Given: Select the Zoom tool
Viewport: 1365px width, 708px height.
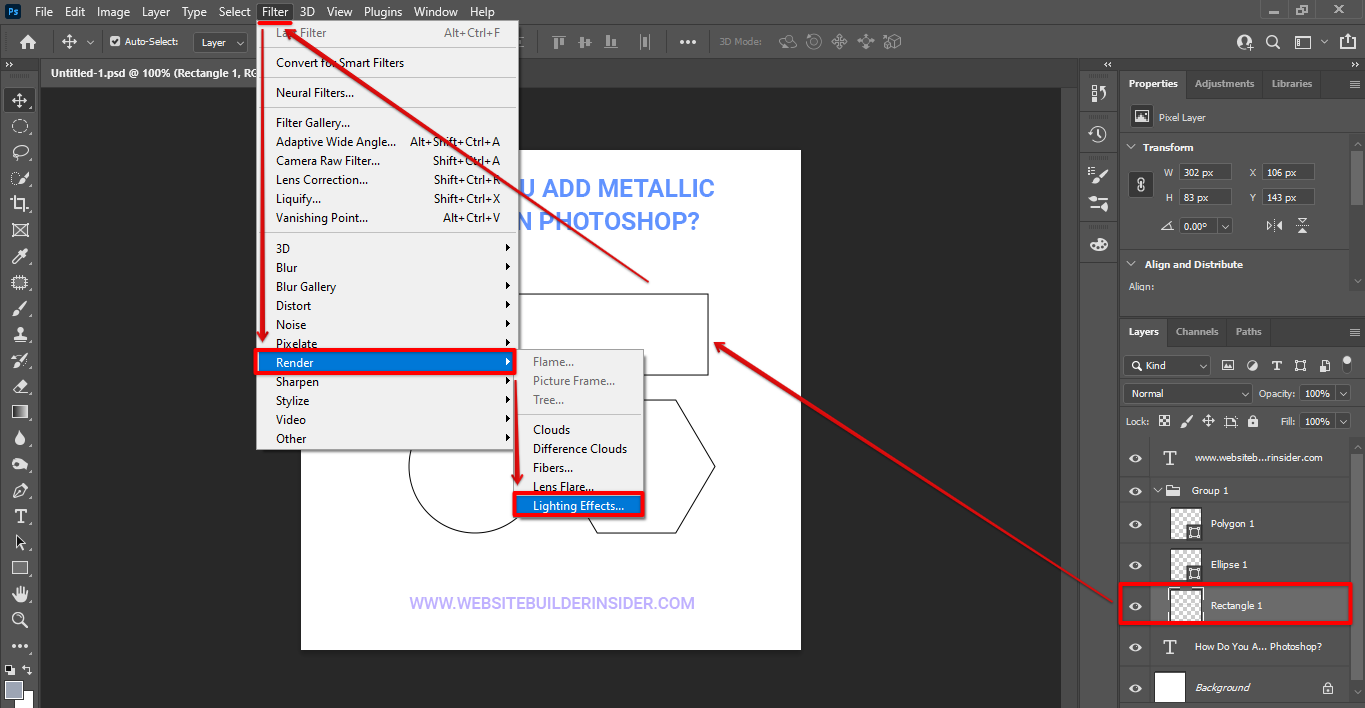Looking at the screenshot, I should pos(20,620).
